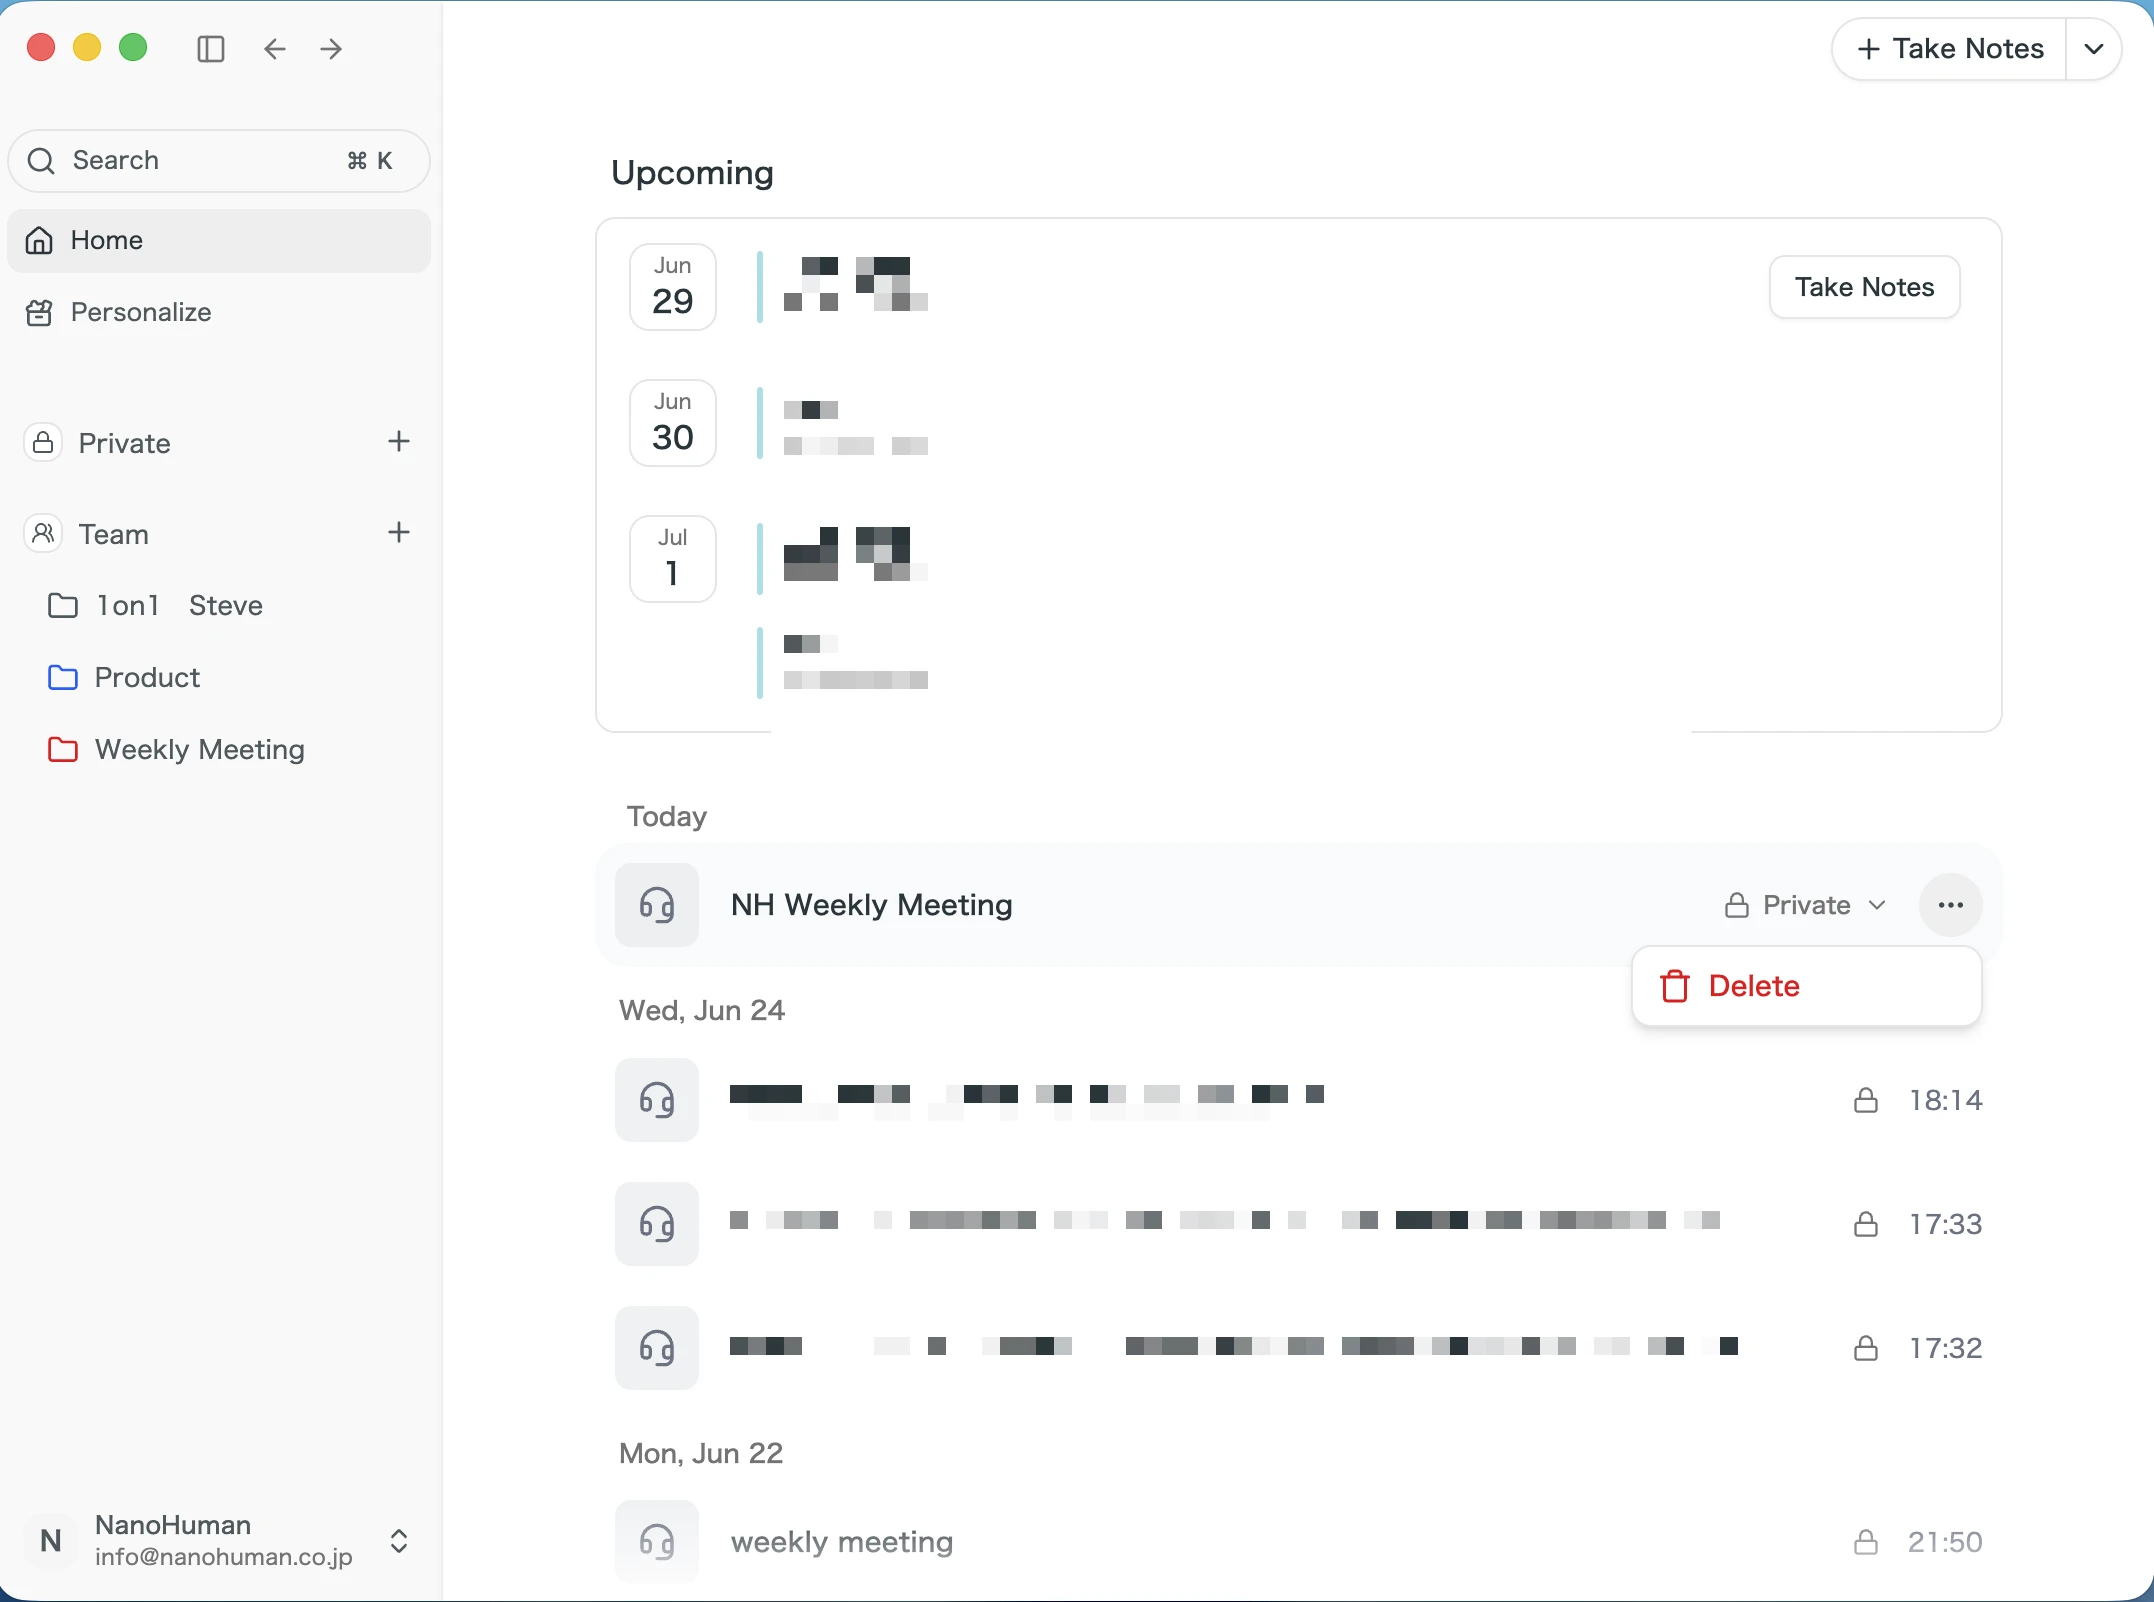Click the trash icon in Delete menu
The height and width of the screenshot is (1602, 2154).
pos(1675,987)
